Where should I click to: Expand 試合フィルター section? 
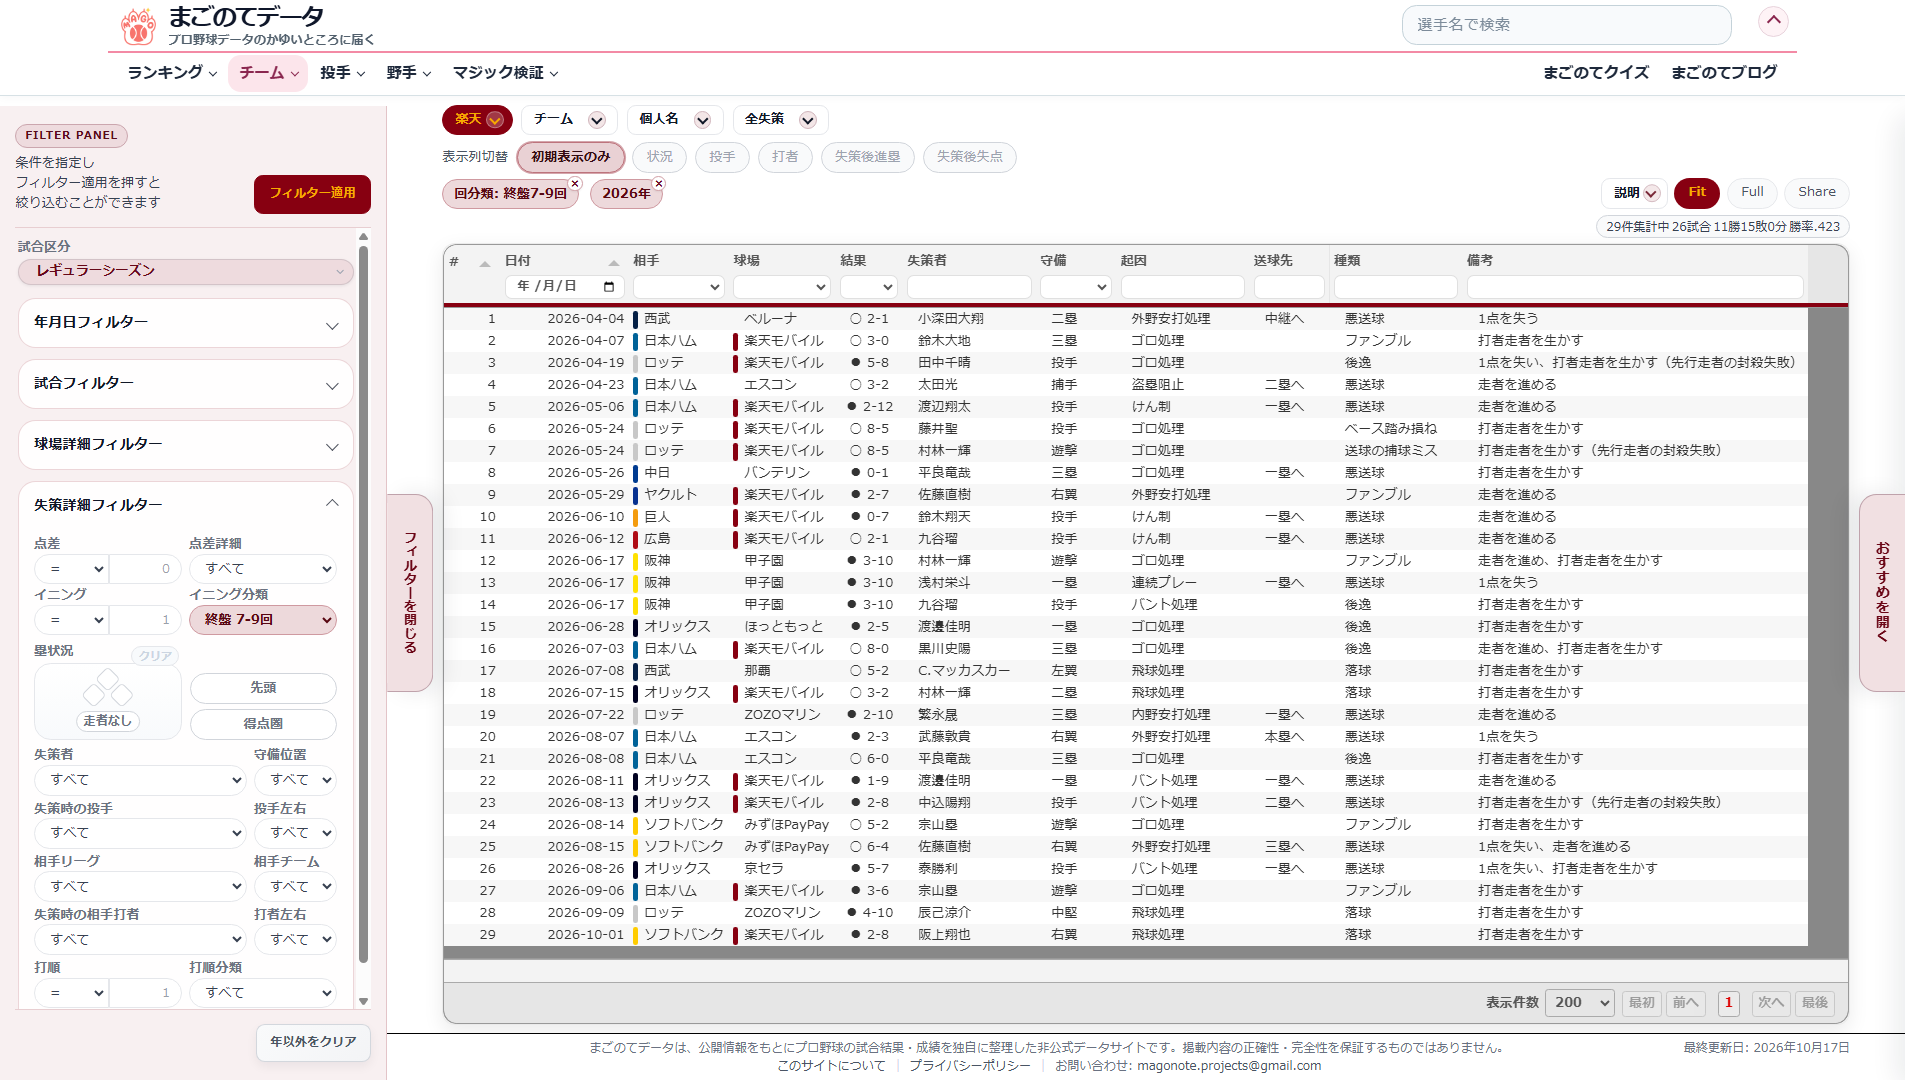186,384
